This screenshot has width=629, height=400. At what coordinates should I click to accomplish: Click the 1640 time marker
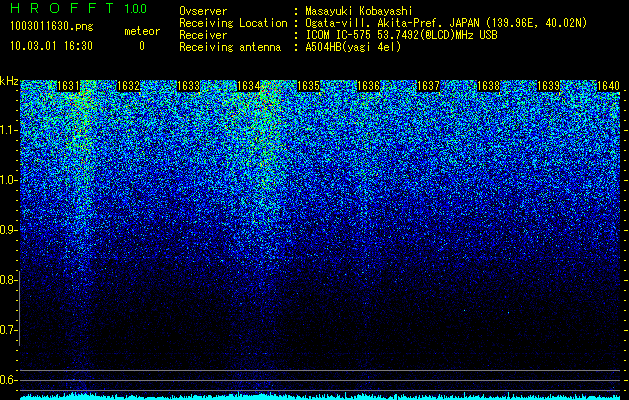(609, 86)
